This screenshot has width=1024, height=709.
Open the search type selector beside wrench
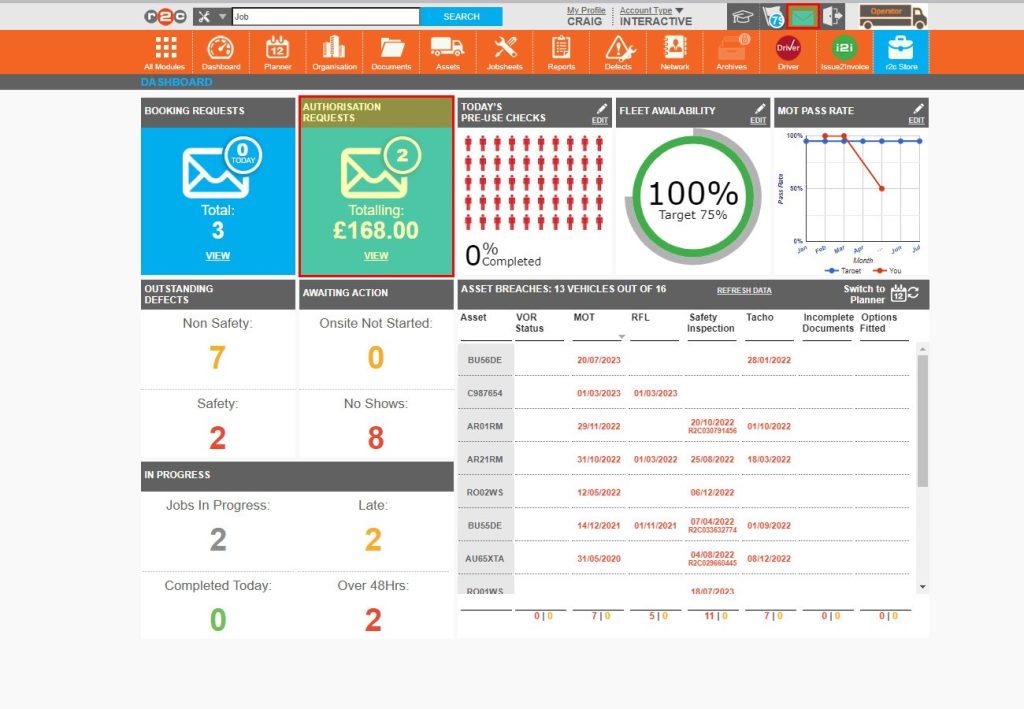point(210,16)
